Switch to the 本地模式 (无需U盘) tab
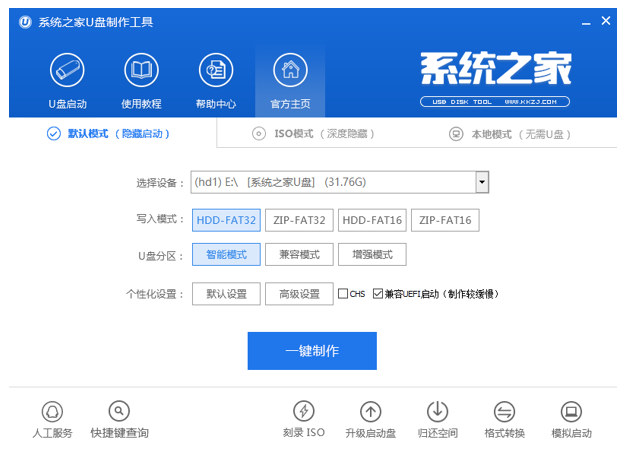624x454 pixels. [510, 134]
